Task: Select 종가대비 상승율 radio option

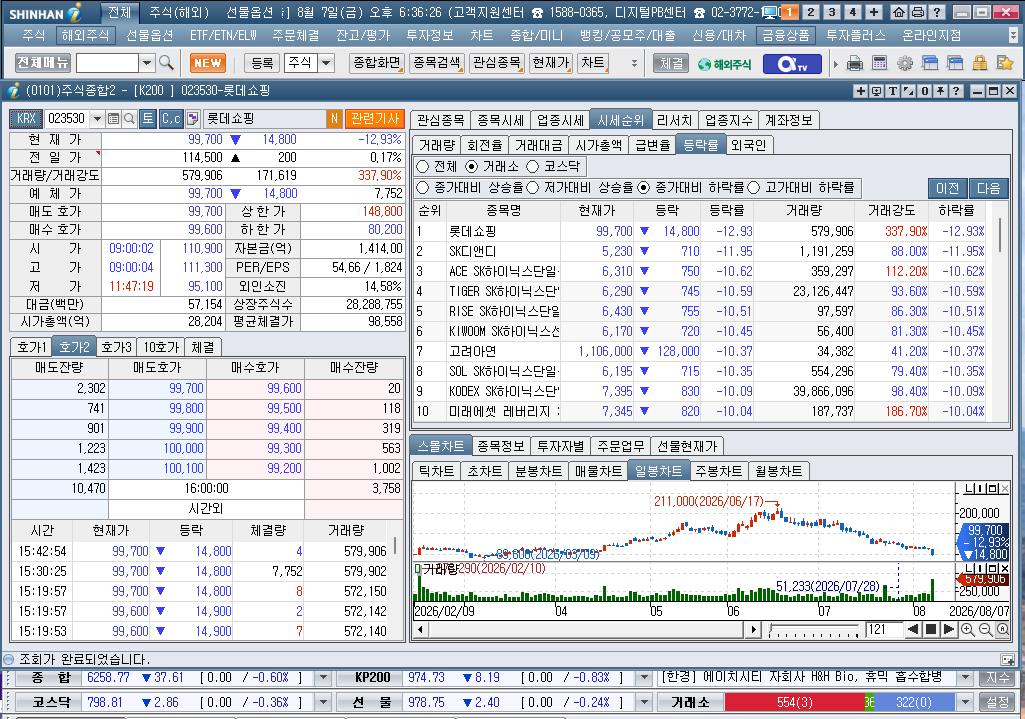Action: click(x=422, y=188)
